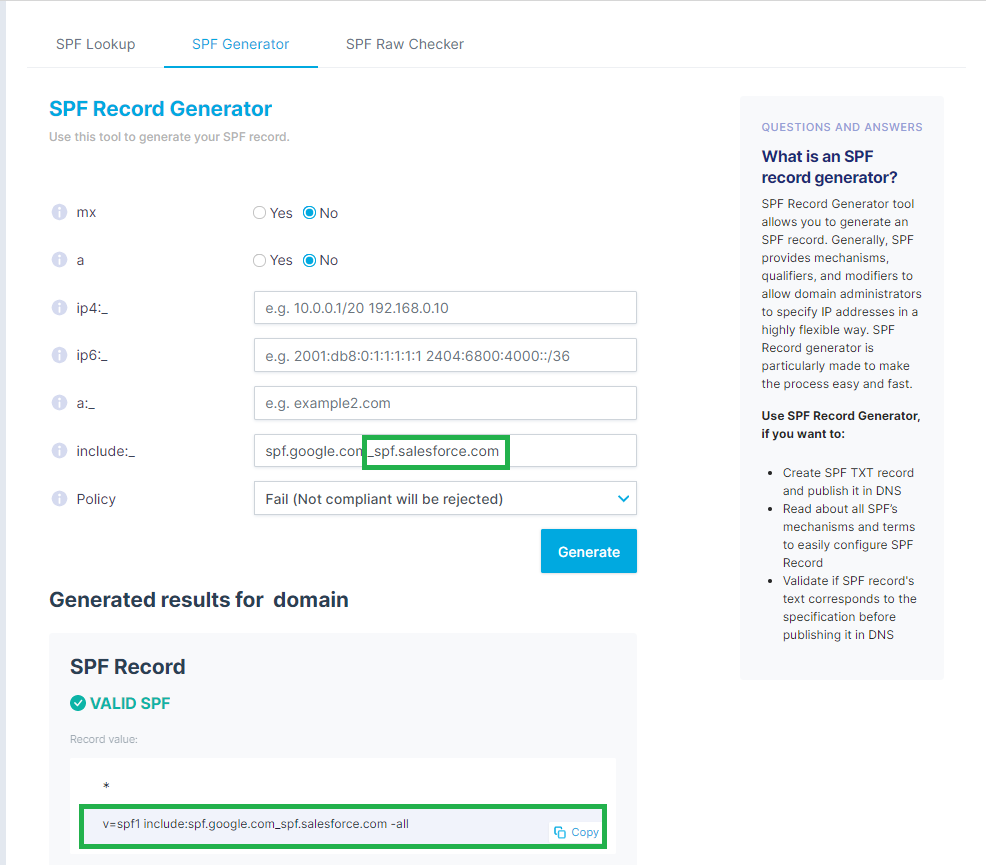This screenshot has height=865, width=986.
Task: Open the ip4 info tooltip icon
Action: tap(59, 308)
